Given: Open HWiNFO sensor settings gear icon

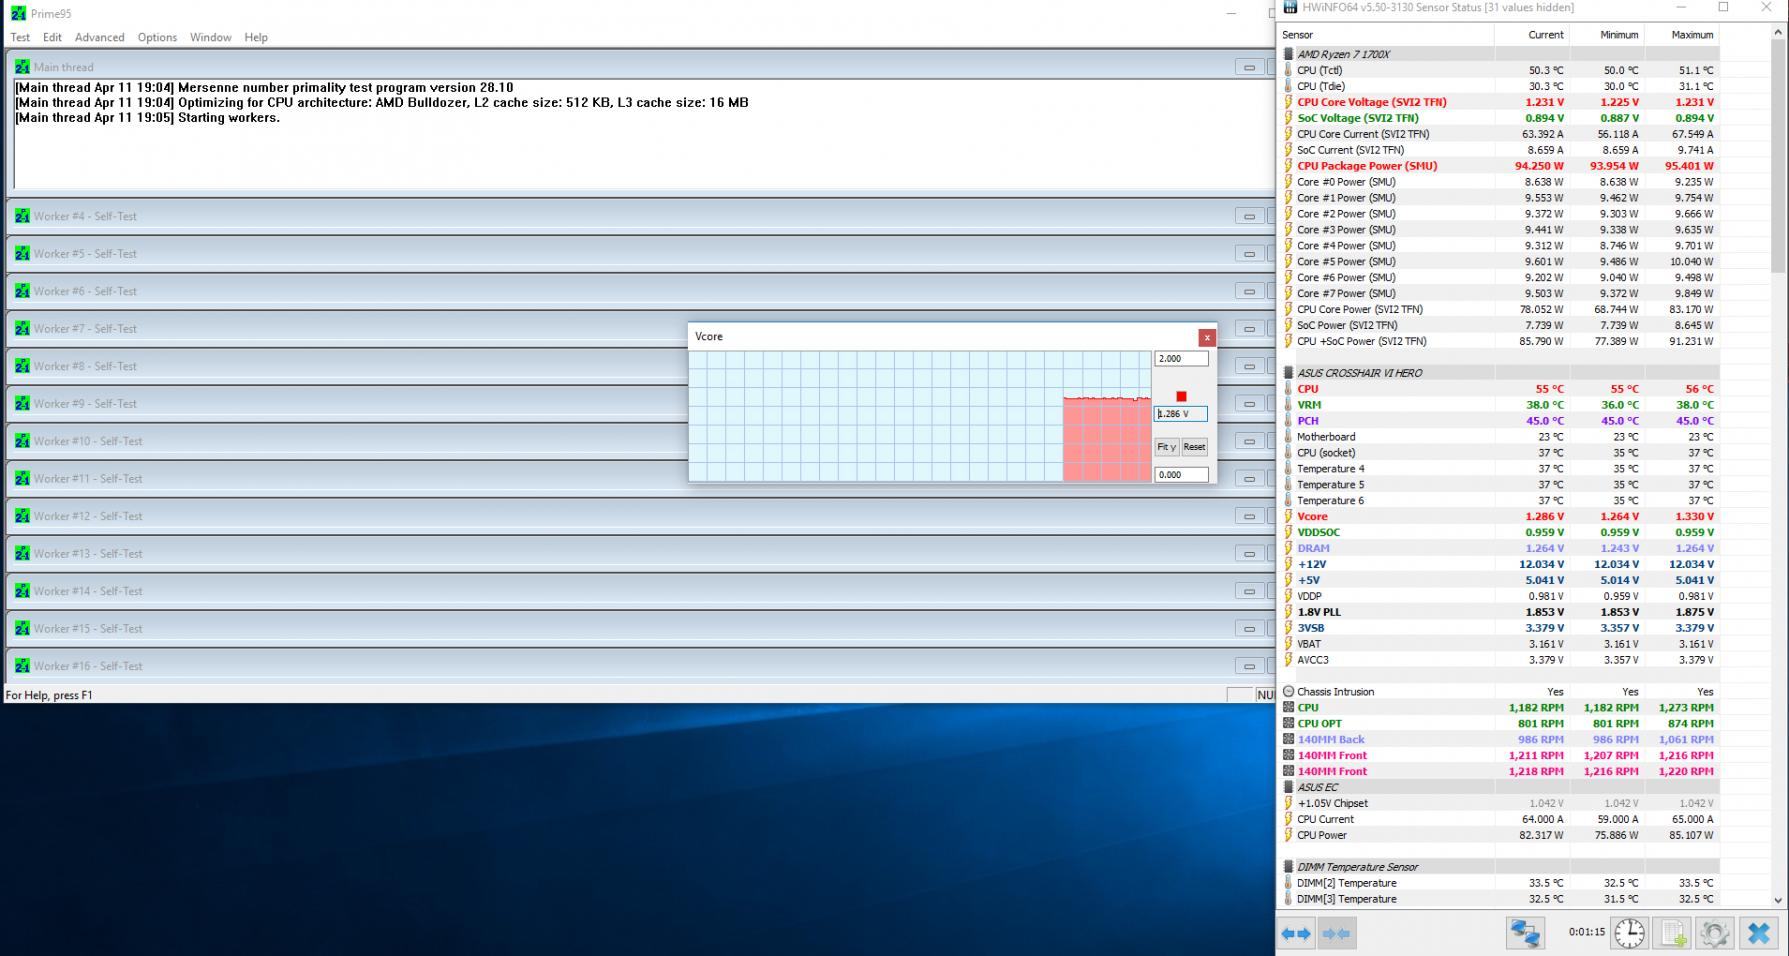Looking at the screenshot, I should click(x=1714, y=933).
